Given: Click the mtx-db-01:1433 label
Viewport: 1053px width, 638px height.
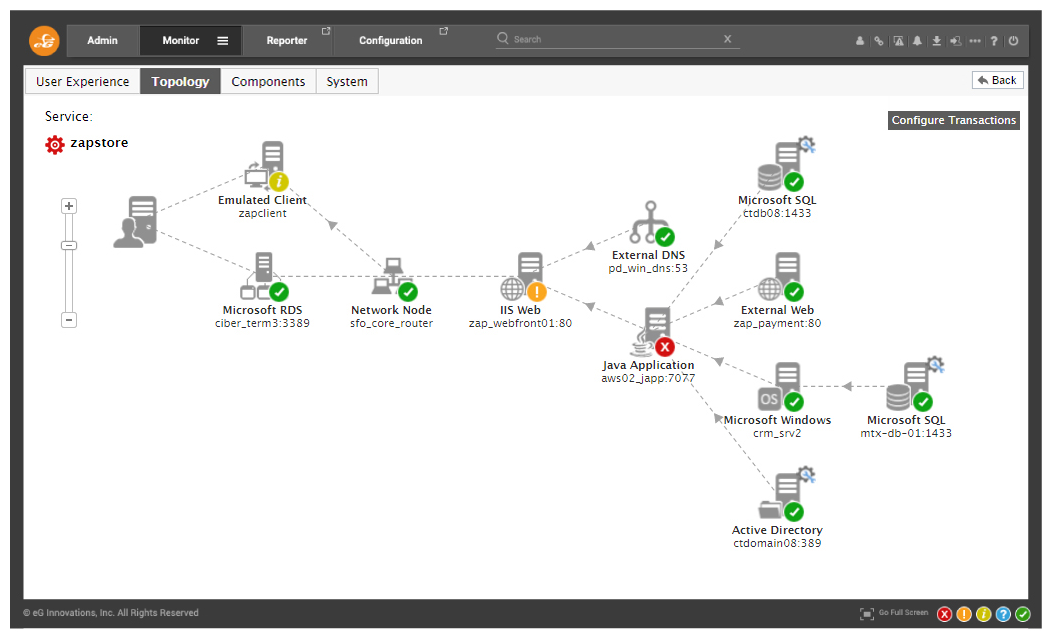Looking at the screenshot, I should point(906,434).
